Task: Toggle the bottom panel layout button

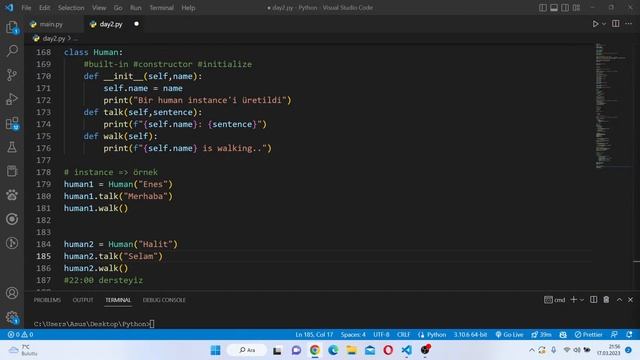Action: tap(554, 8)
